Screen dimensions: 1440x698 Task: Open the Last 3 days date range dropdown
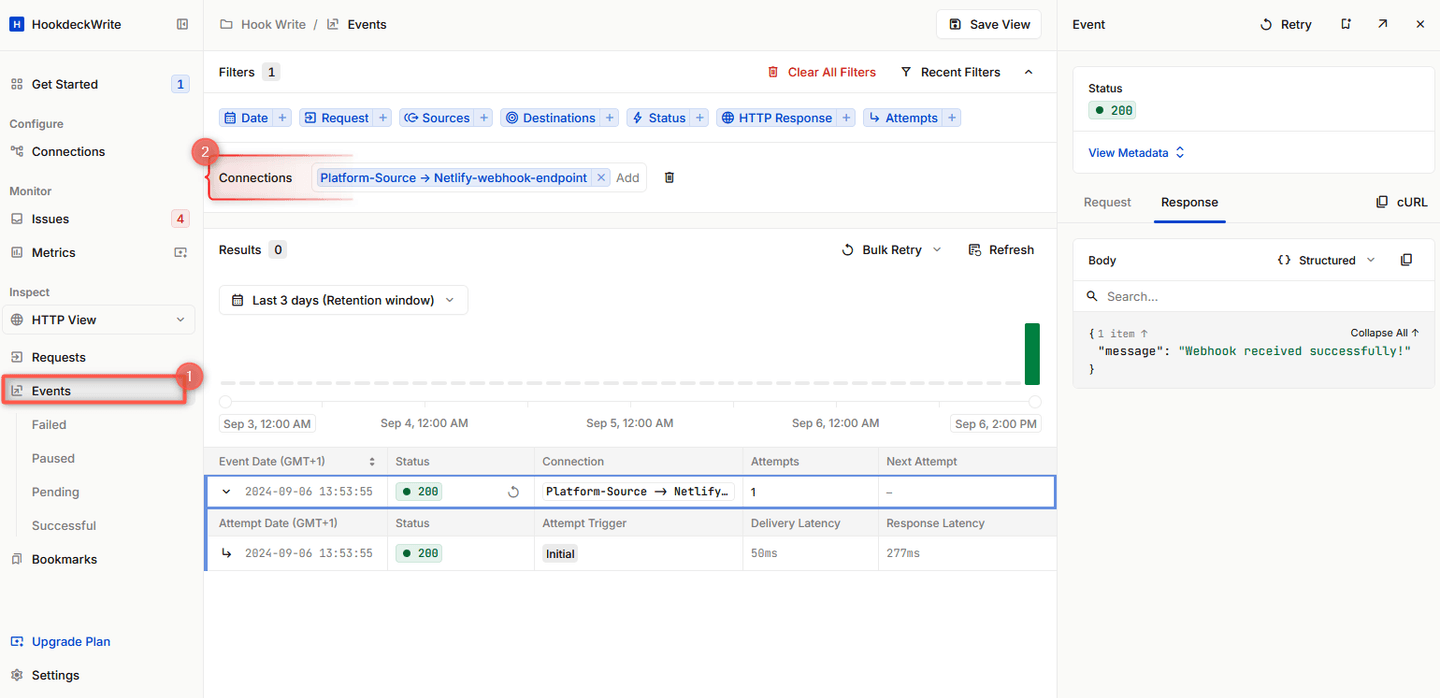343,300
